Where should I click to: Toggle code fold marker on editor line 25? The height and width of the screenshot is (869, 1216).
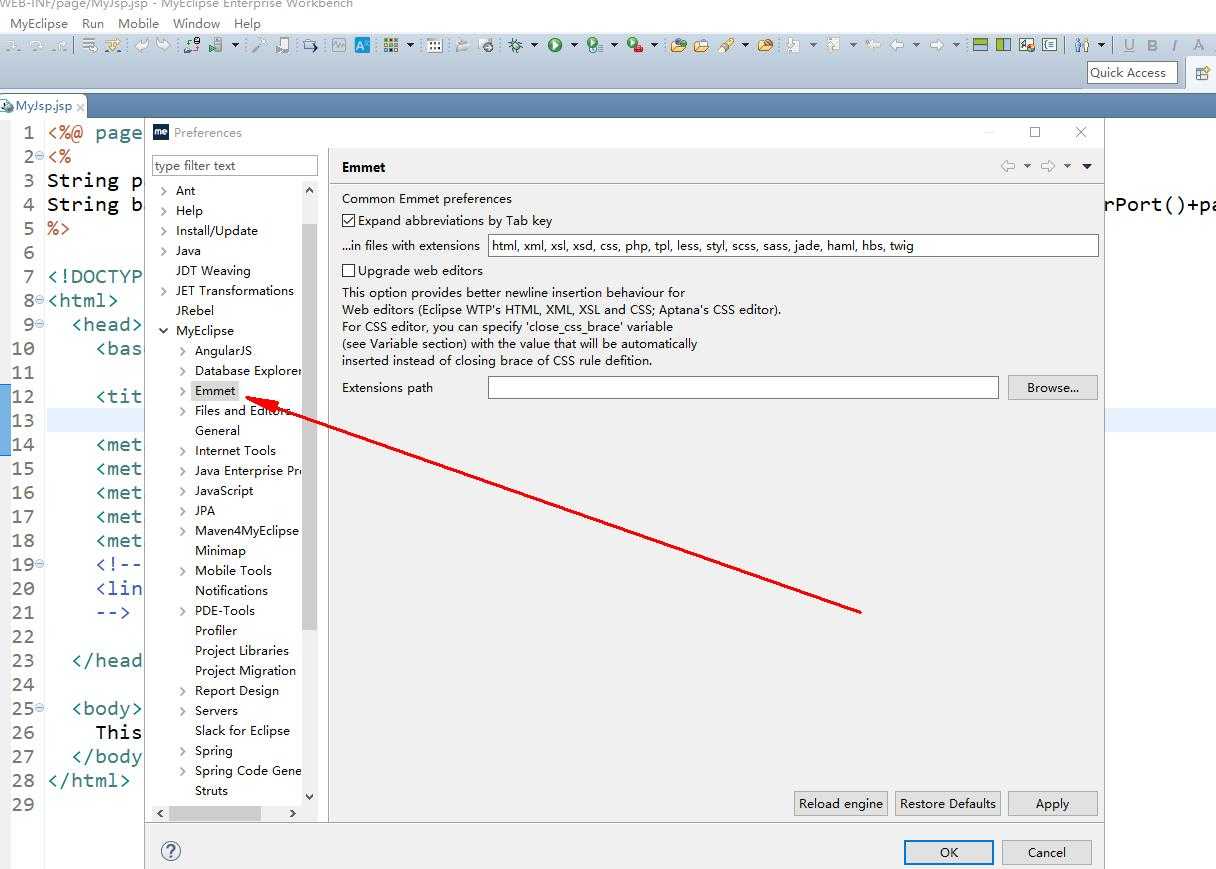(x=39, y=708)
